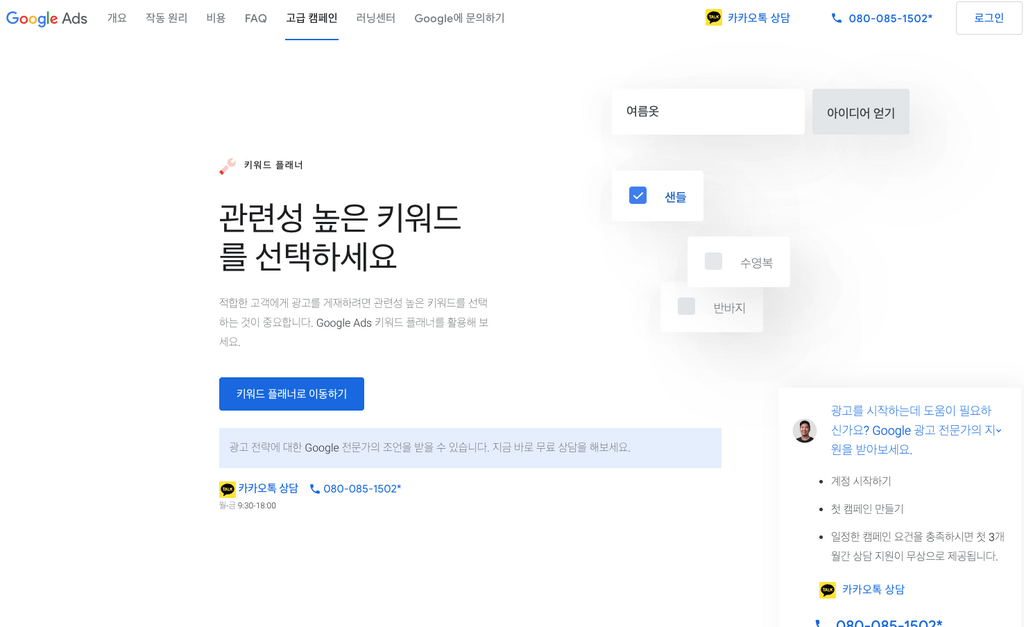The height and width of the screenshot is (627, 1024).
Task: Open the 작동 원리 menu item
Action: (x=167, y=18)
